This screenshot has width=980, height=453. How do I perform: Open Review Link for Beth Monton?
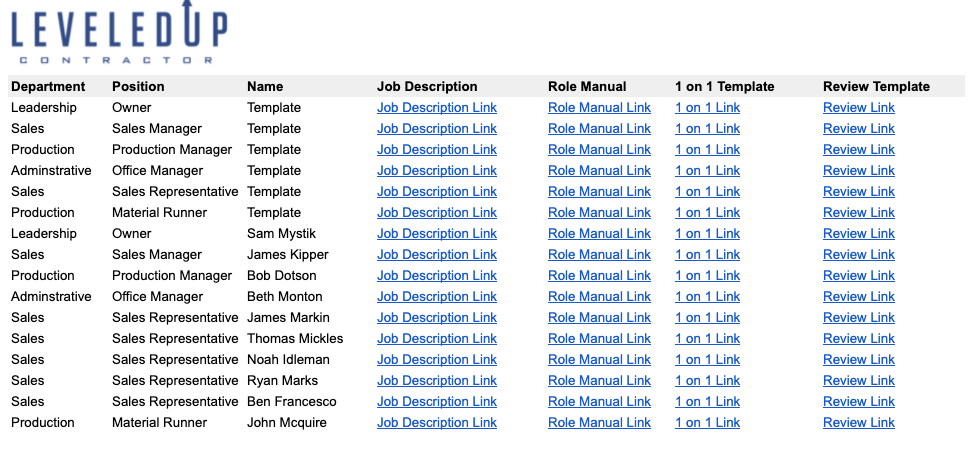858,297
